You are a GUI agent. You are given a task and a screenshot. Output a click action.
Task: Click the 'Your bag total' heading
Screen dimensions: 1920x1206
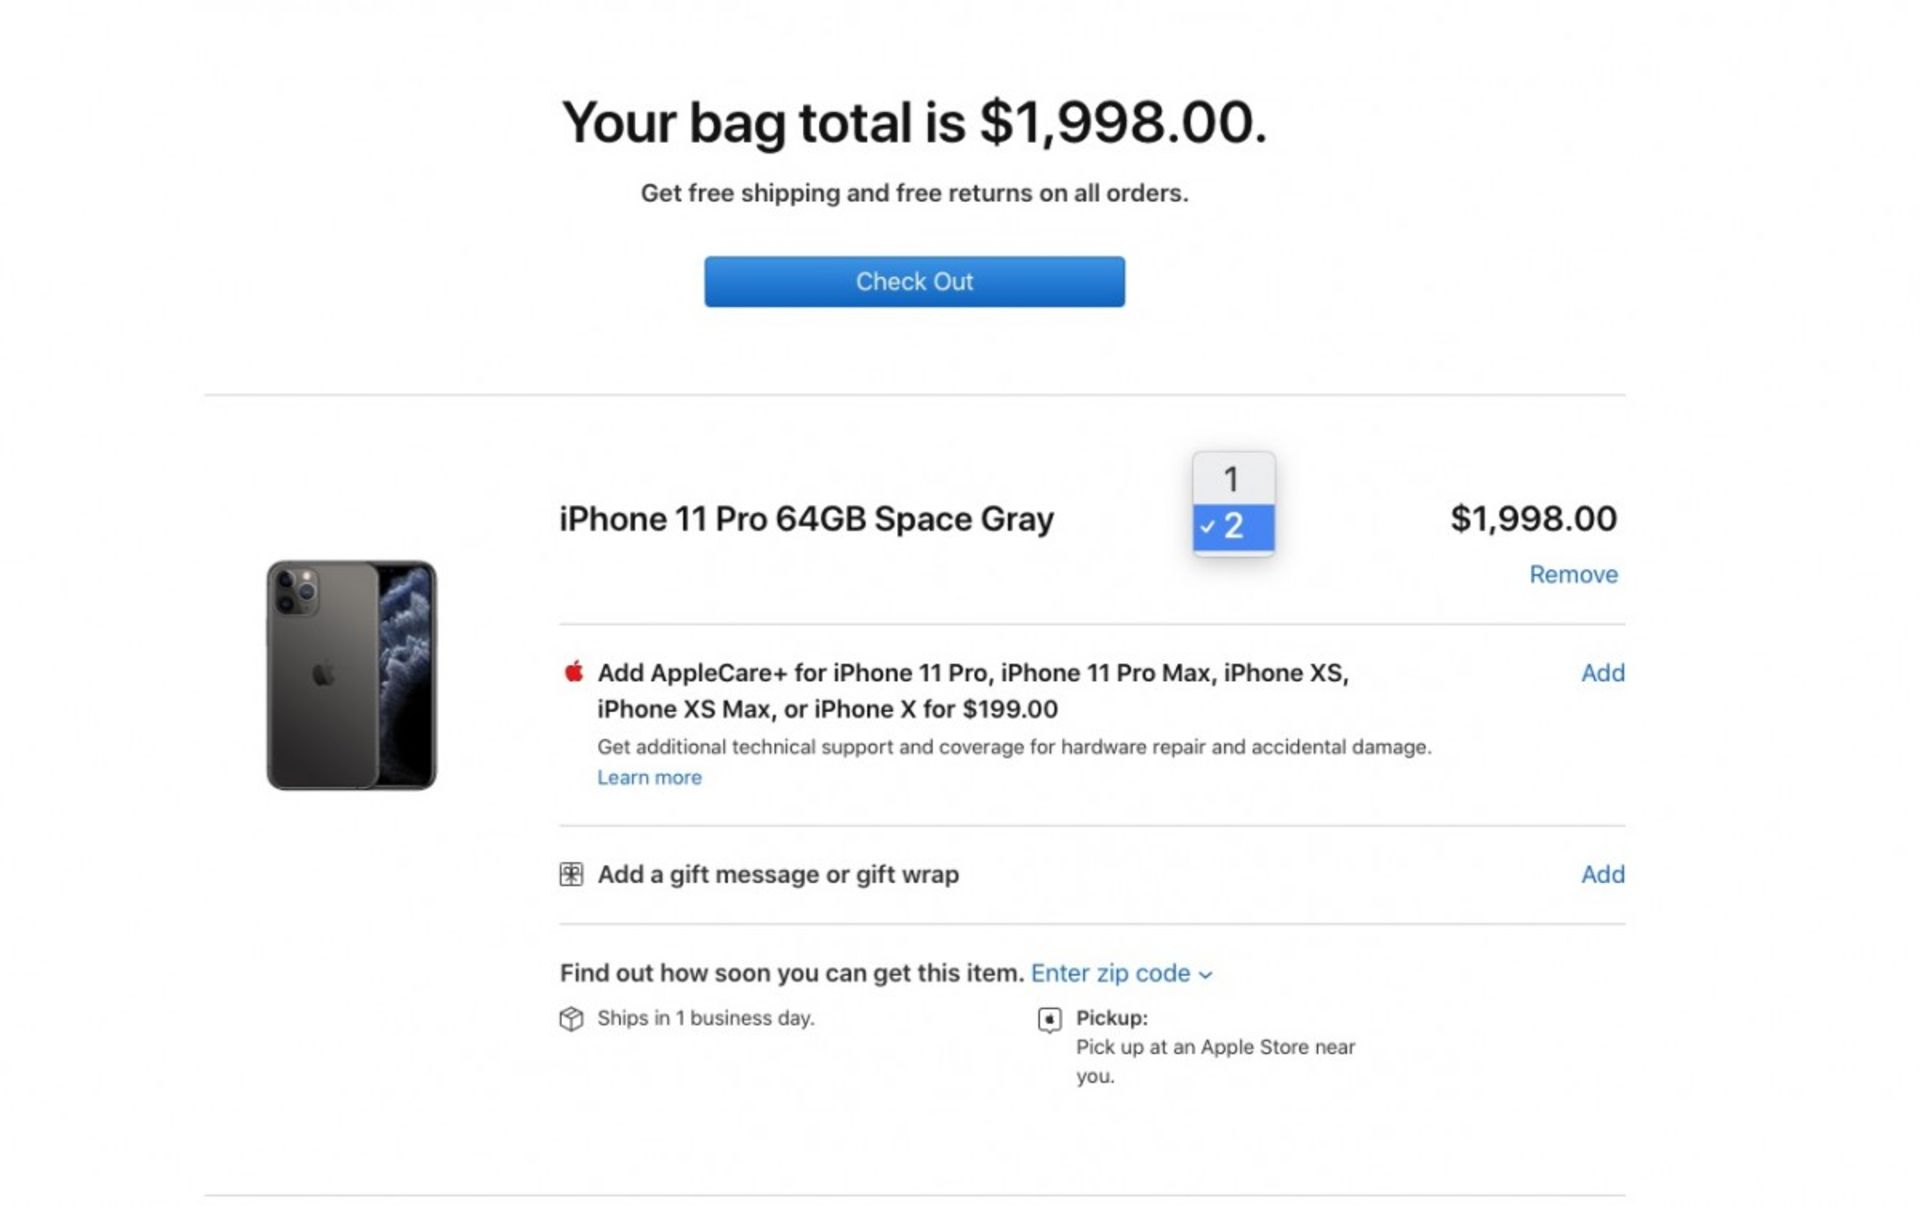tap(913, 122)
